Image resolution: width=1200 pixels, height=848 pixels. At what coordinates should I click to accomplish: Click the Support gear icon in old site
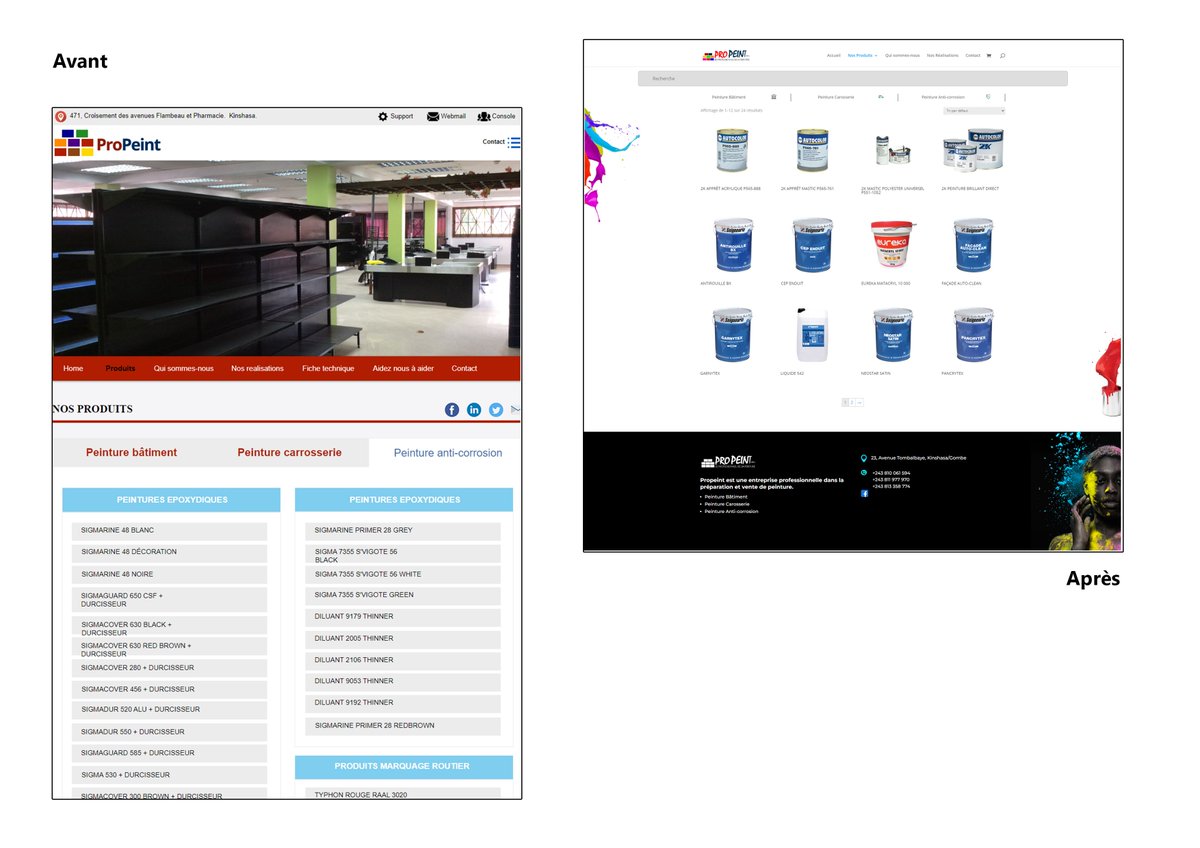[x=383, y=116]
